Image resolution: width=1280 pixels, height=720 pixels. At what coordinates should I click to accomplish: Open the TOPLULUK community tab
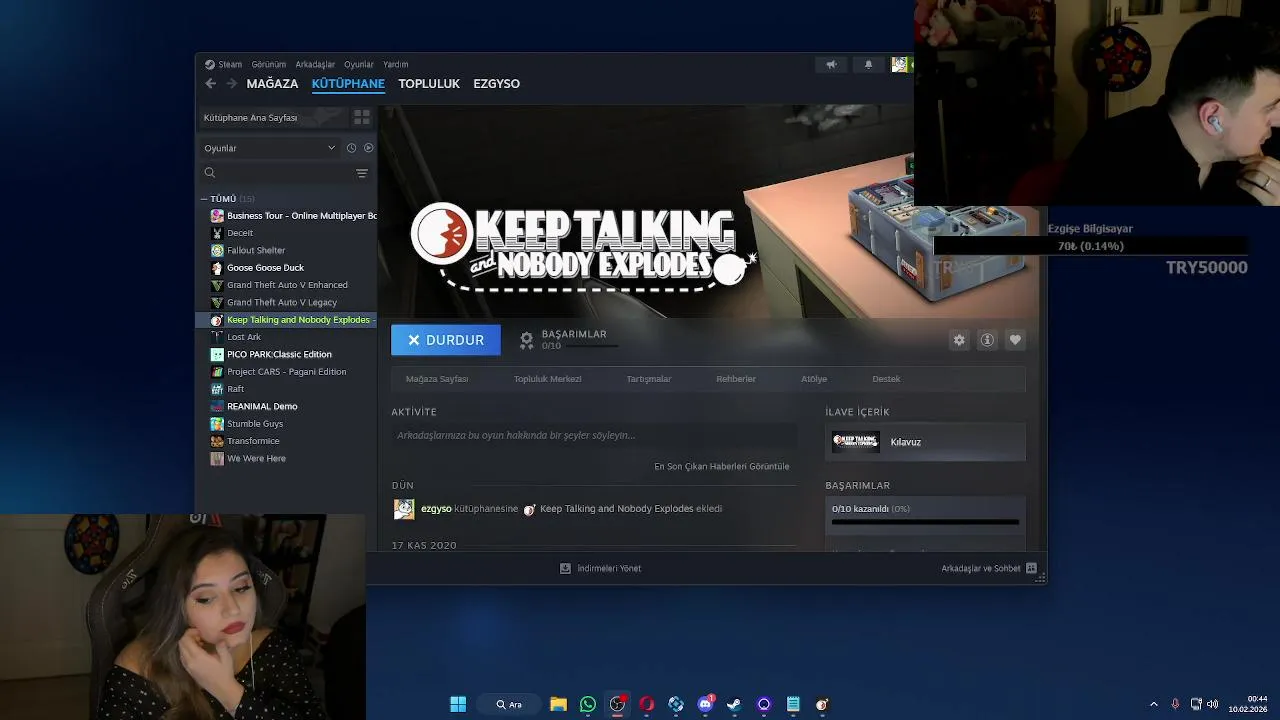[x=429, y=84]
